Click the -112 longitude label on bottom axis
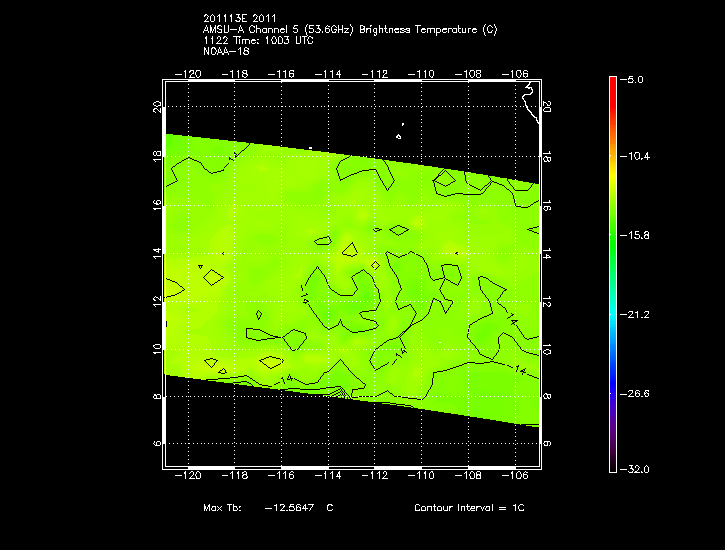 pyautogui.click(x=375, y=477)
